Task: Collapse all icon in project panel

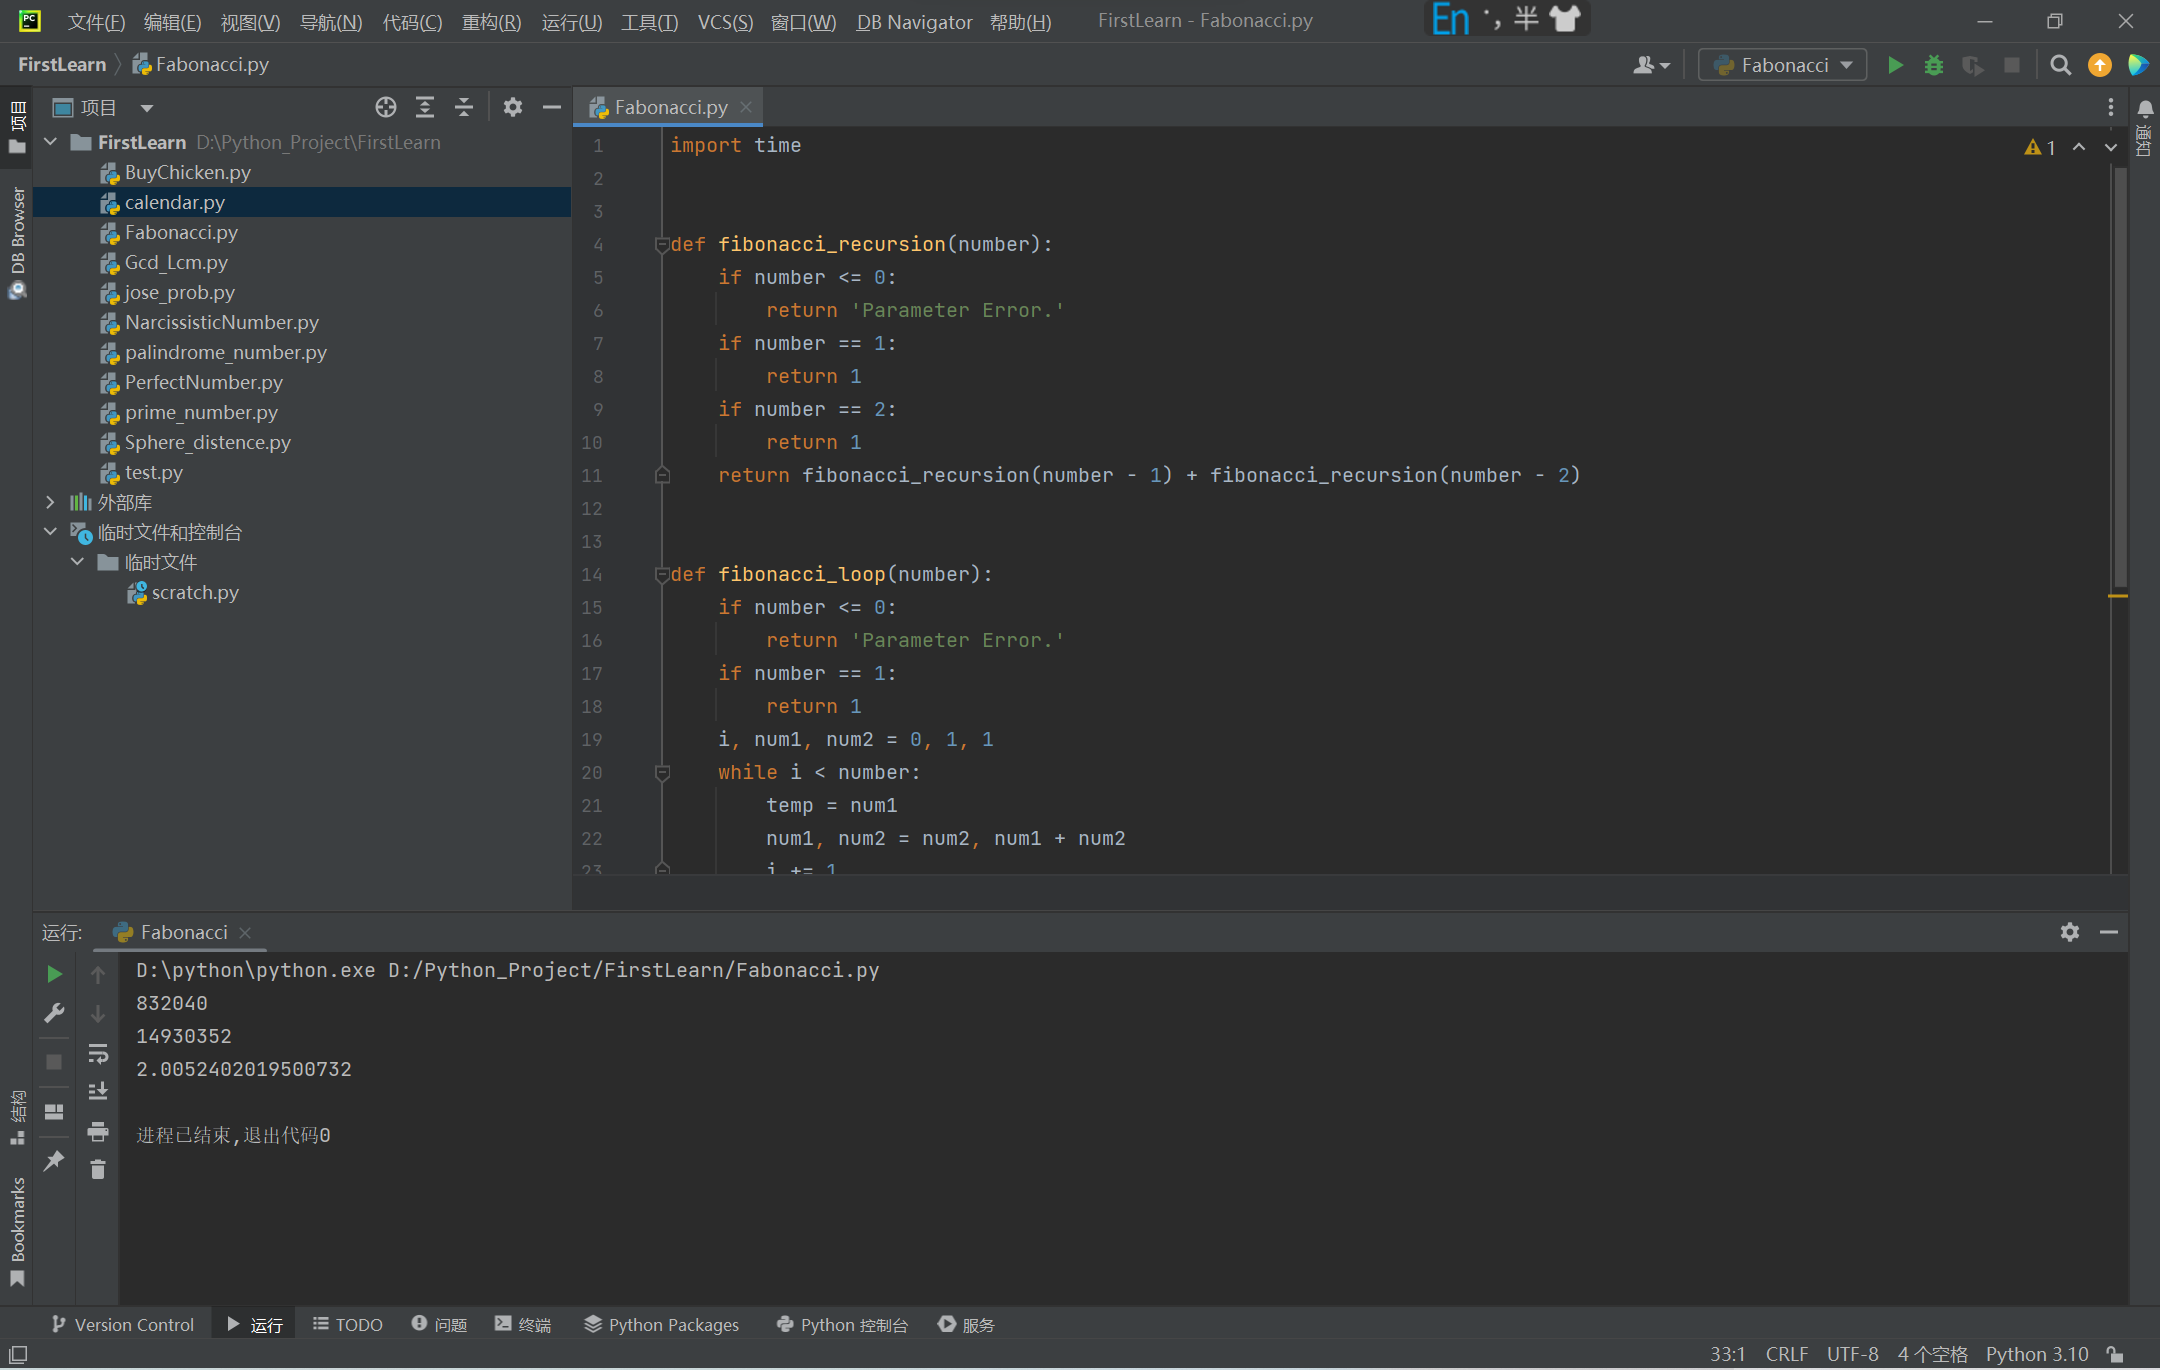Action: click(464, 107)
